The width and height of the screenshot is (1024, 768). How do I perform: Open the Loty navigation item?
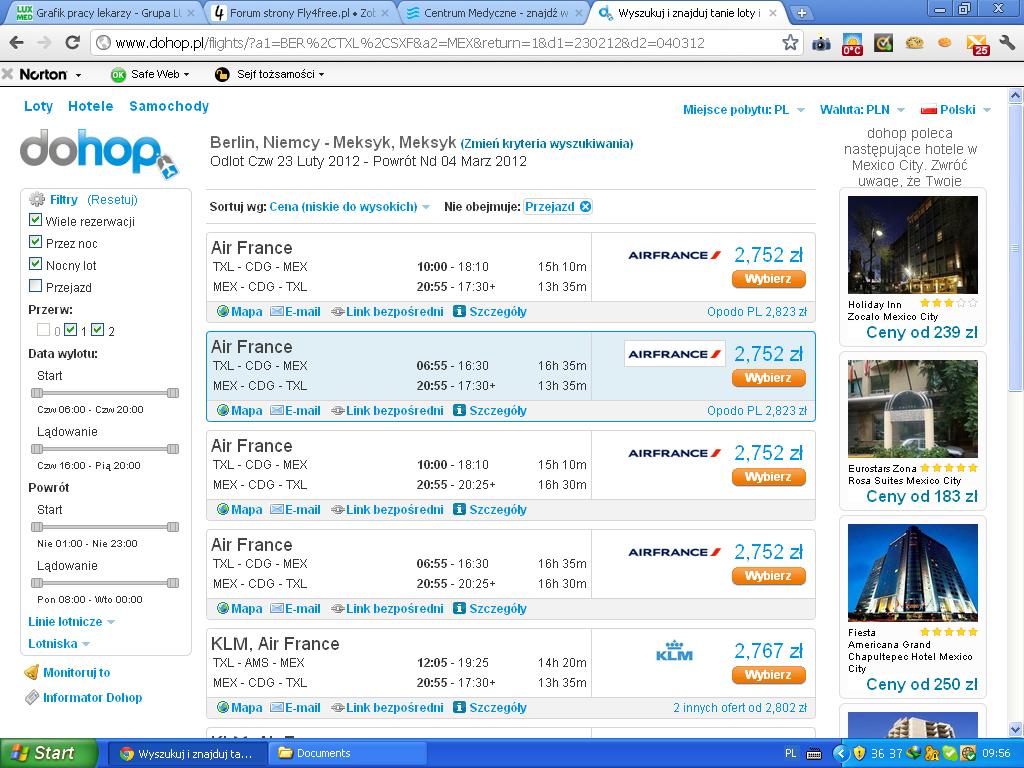click(39, 106)
